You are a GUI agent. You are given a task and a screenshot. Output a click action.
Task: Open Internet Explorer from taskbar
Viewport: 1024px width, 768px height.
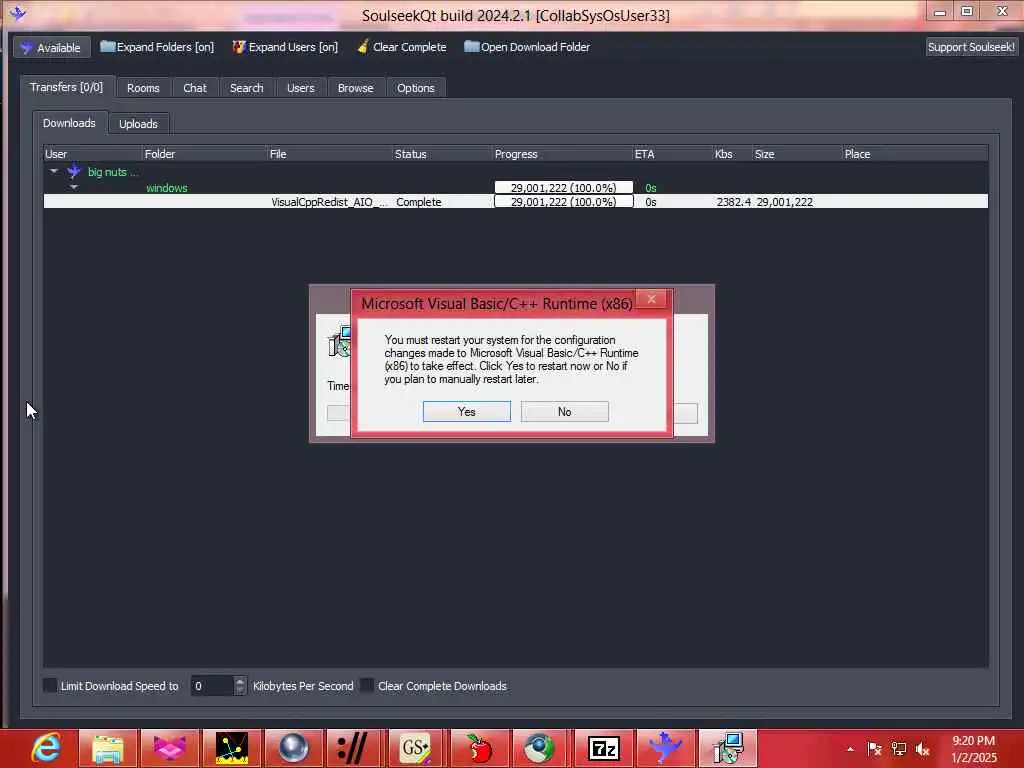click(46, 748)
